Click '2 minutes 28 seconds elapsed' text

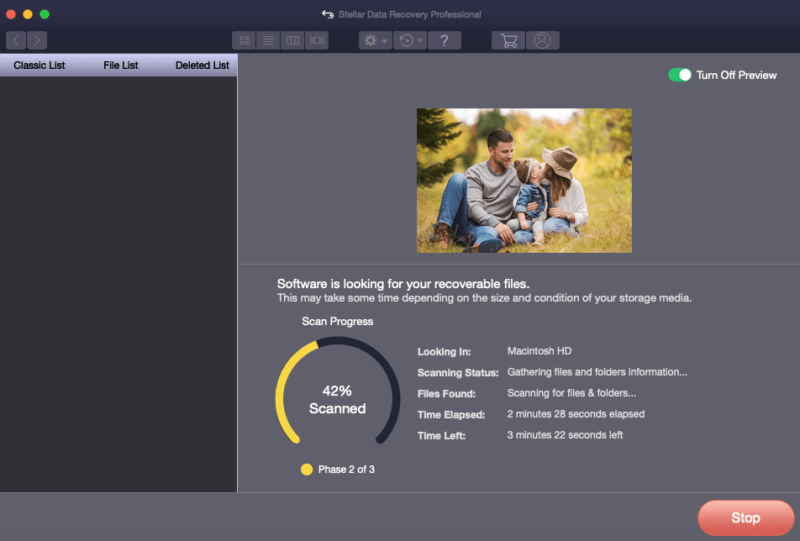pyautogui.click(x=576, y=414)
